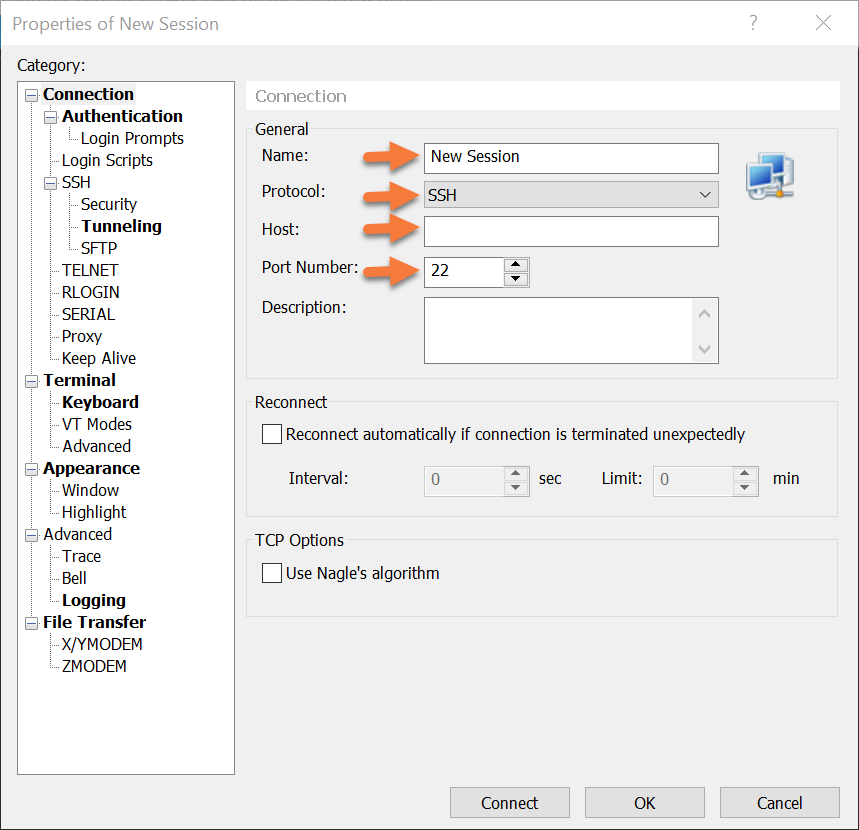Collapse the File Transfer node

click(31, 623)
